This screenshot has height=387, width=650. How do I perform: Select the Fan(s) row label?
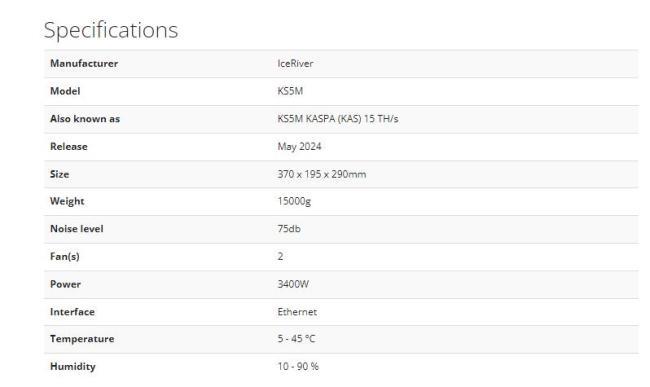coord(65,256)
